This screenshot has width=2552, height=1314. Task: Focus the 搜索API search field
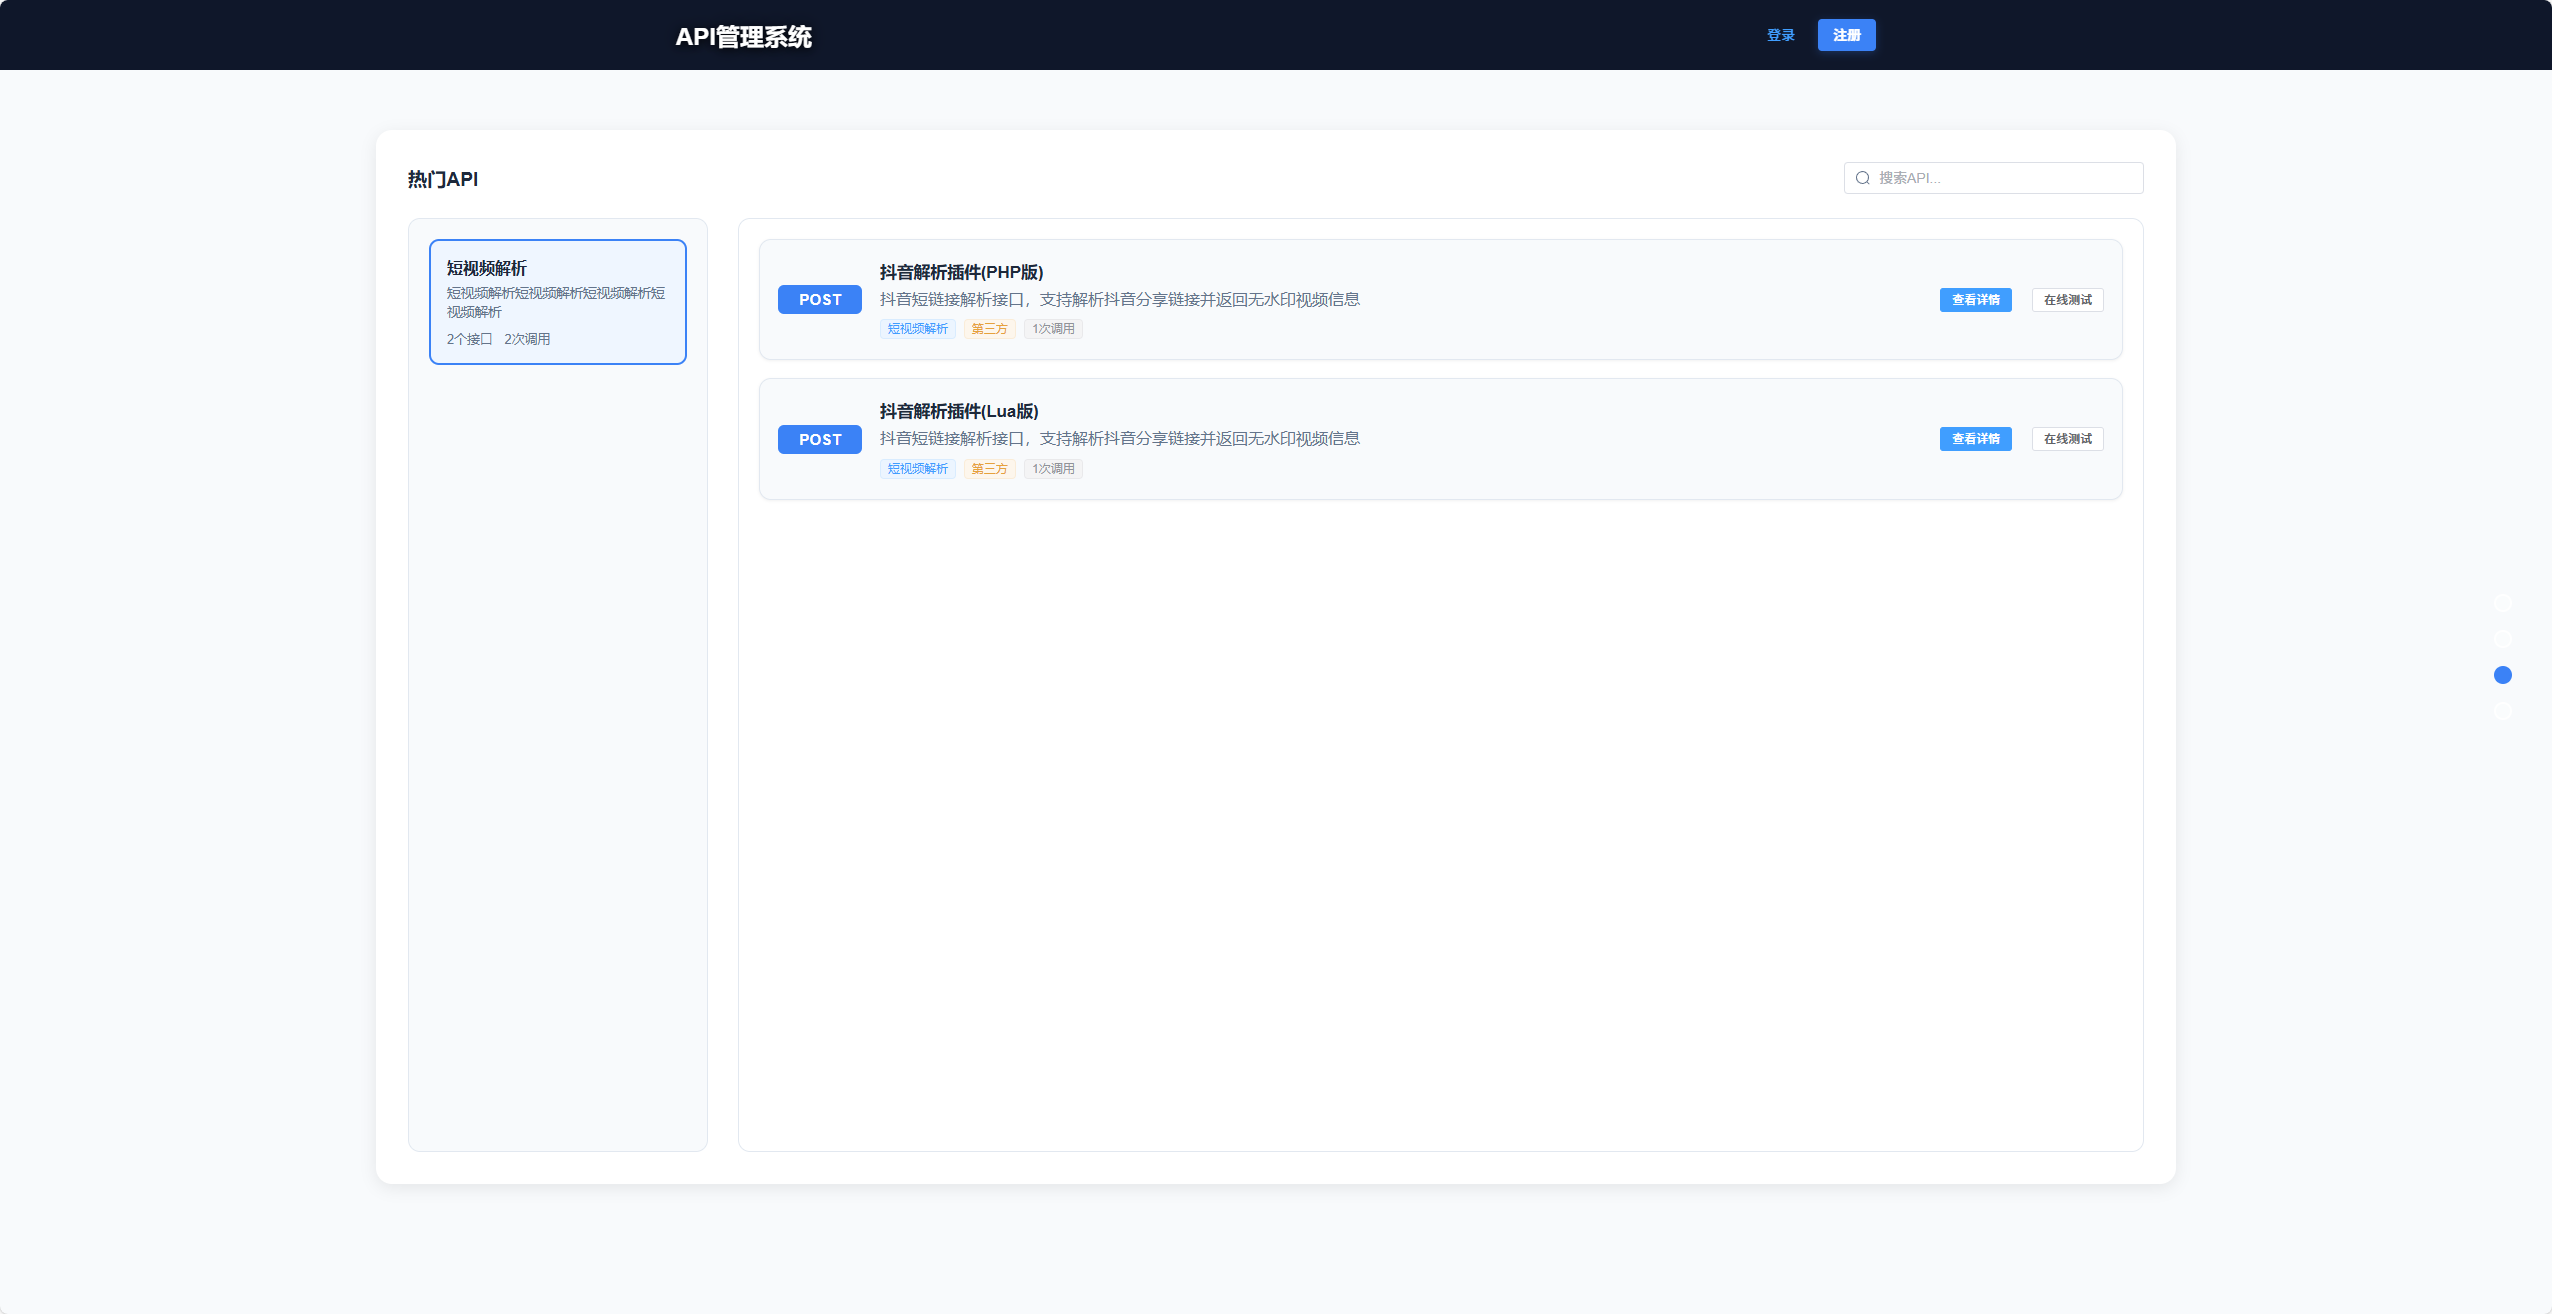[x=1993, y=178]
